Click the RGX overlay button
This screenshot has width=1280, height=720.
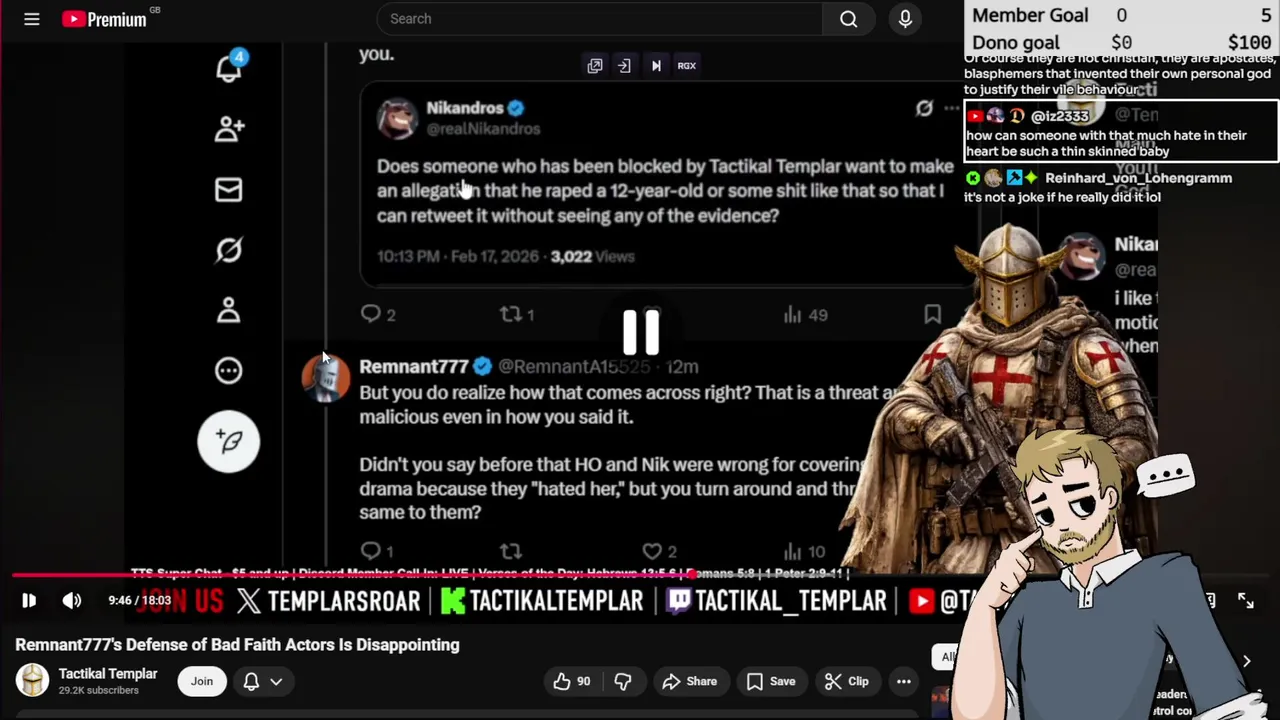tap(687, 66)
